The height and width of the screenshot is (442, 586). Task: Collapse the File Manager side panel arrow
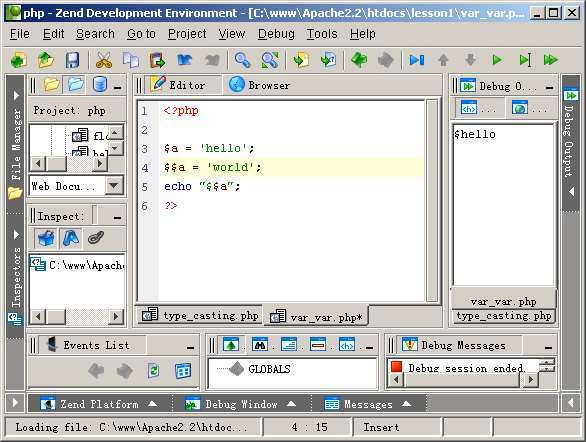pyautogui.click(x=16, y=95)
